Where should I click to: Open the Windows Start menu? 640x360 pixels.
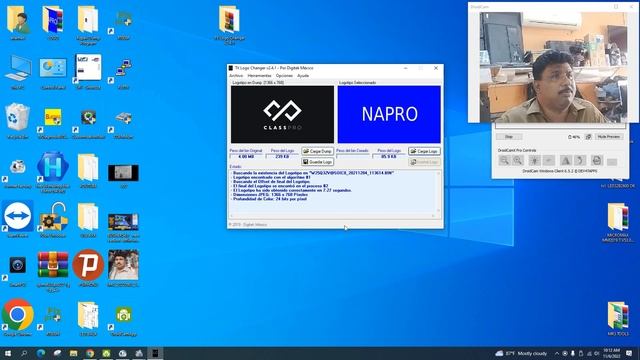[x=7, y=353]
